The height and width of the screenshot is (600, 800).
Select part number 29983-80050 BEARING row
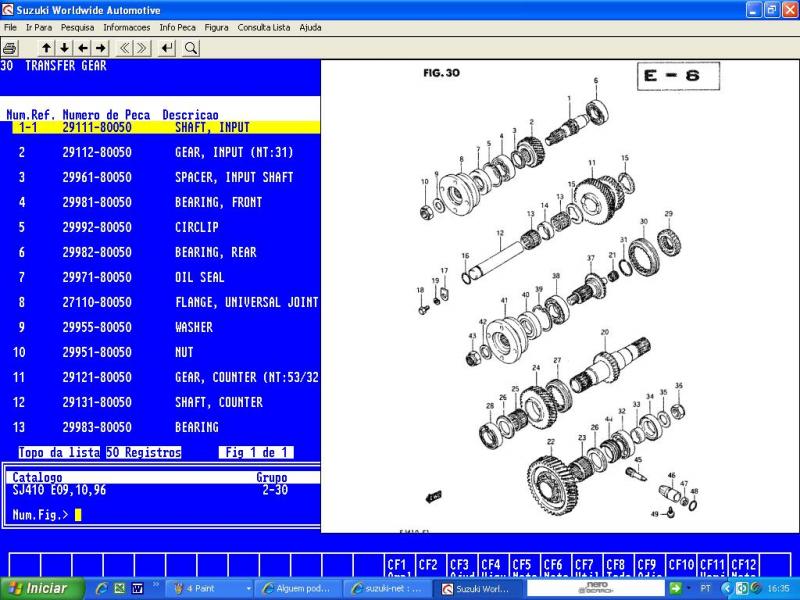click(x=160, y=427)
